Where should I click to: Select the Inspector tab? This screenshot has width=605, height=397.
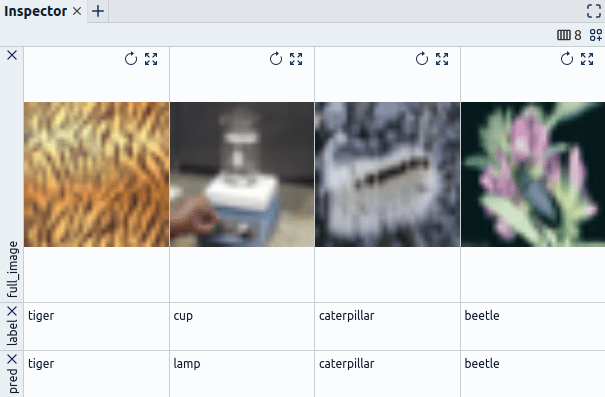[x=35, y=11]
